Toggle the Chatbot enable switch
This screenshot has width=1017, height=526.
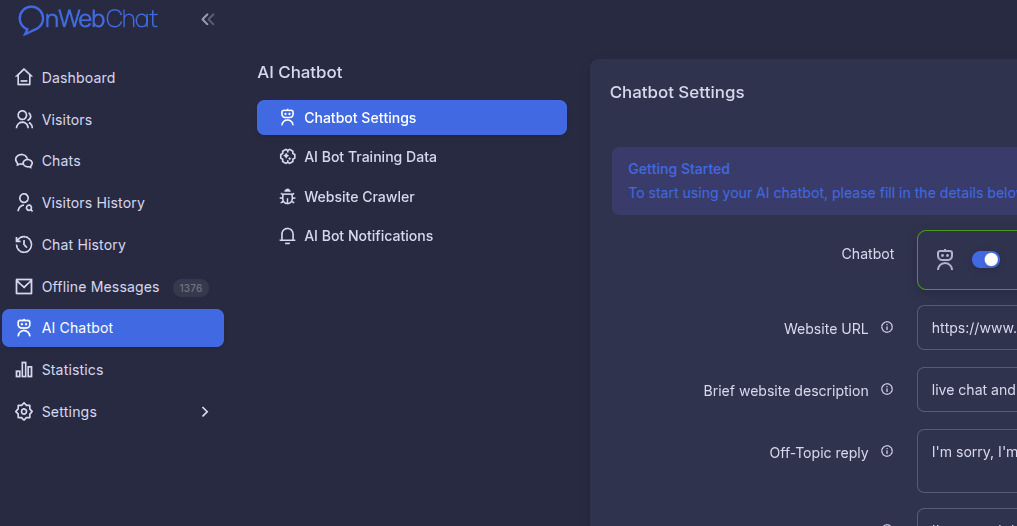click(985, 260)
